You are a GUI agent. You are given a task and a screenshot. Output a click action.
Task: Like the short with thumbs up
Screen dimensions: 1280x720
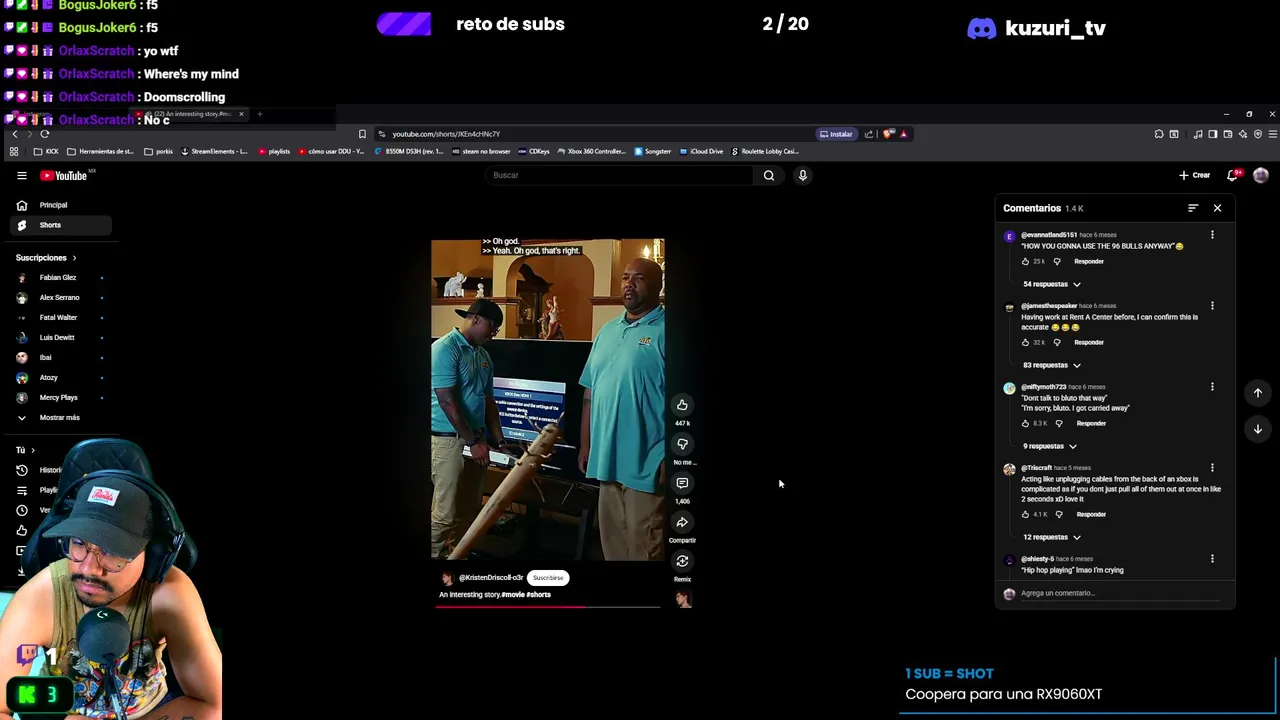point(682,405)
